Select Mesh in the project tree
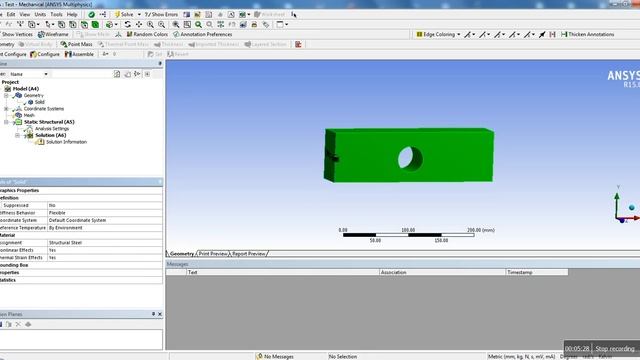 tap(29, 116)
